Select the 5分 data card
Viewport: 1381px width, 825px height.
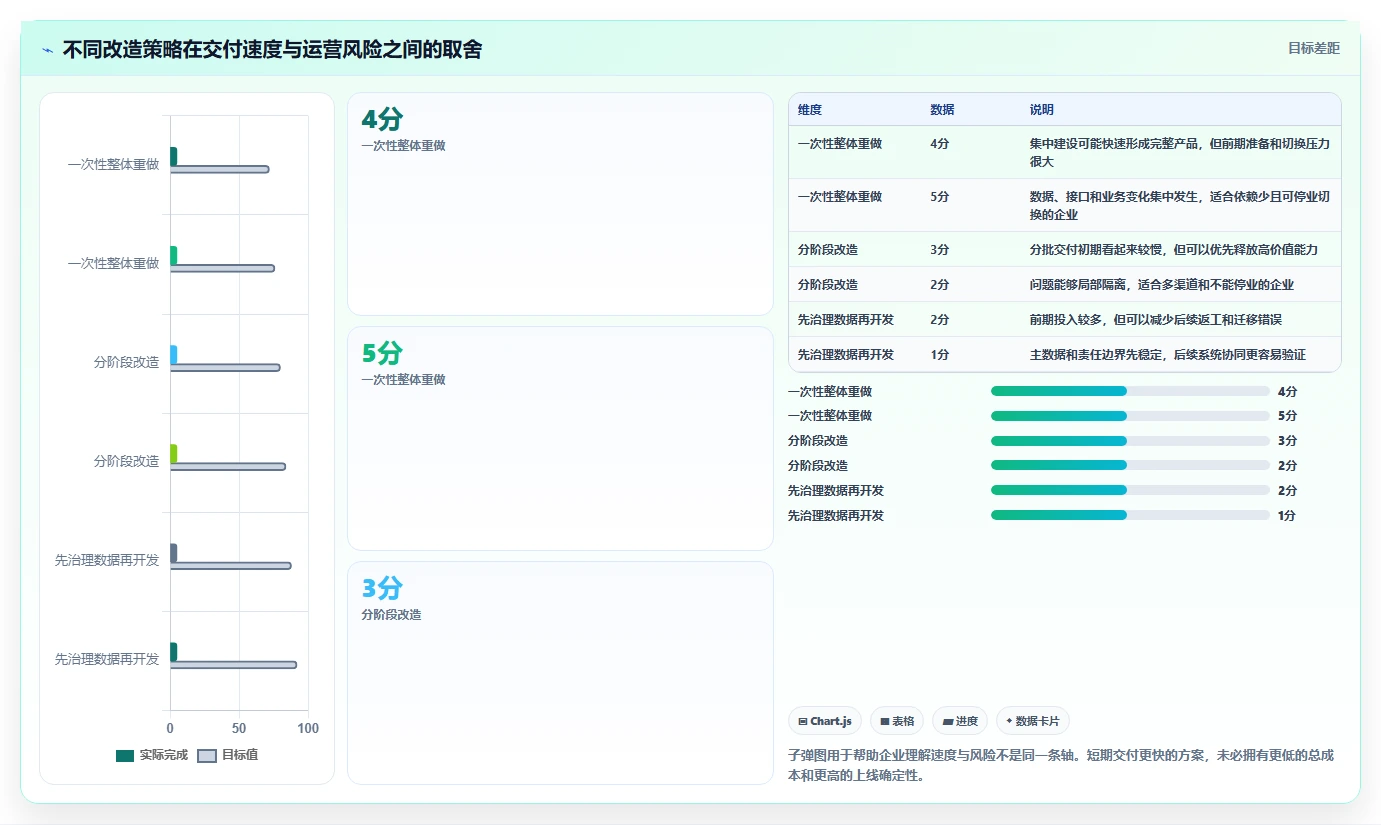(560, 438)
